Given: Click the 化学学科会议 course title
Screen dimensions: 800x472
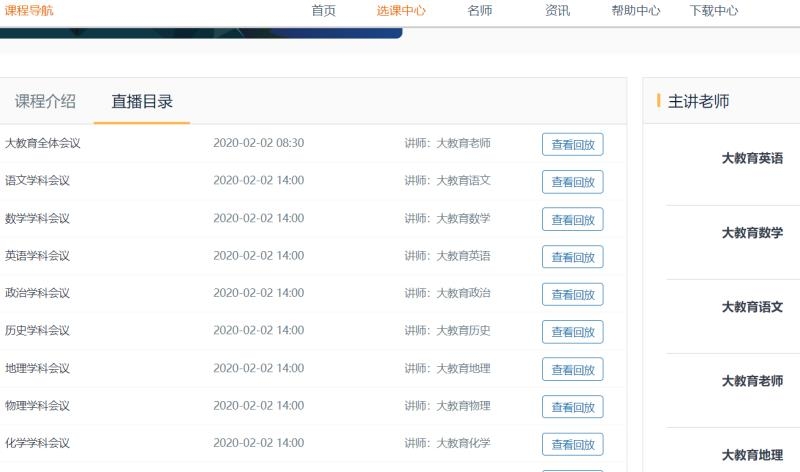Looking at the screenshot, I should tap(37, 443).
